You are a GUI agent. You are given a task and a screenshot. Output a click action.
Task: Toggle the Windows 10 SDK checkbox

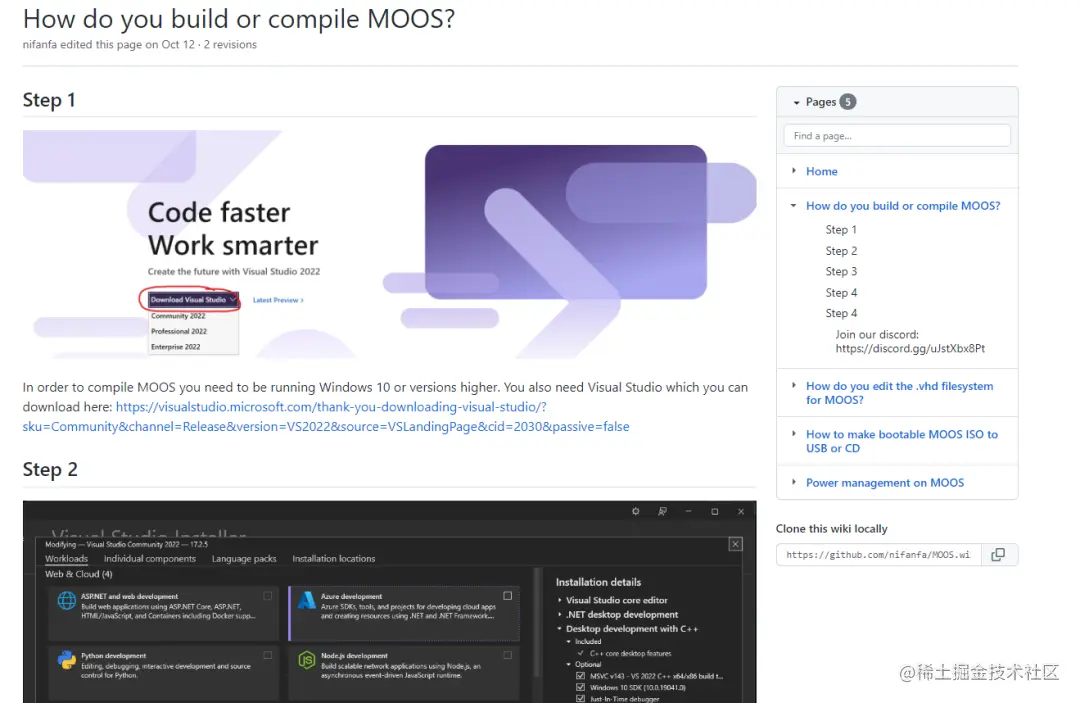click(x=580, y=687)
